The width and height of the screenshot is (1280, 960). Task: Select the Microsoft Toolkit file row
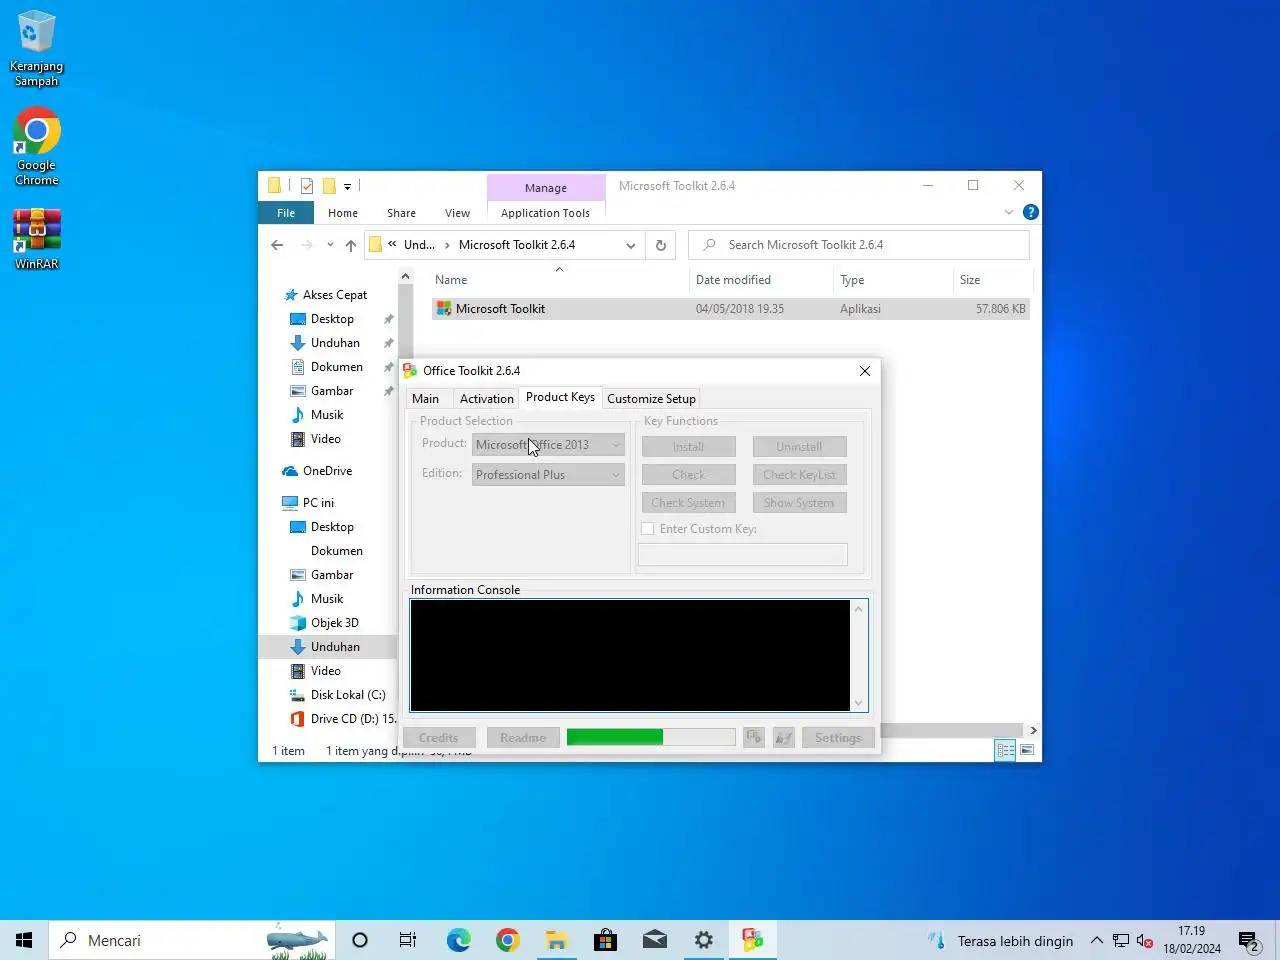(x=730, y=309)
